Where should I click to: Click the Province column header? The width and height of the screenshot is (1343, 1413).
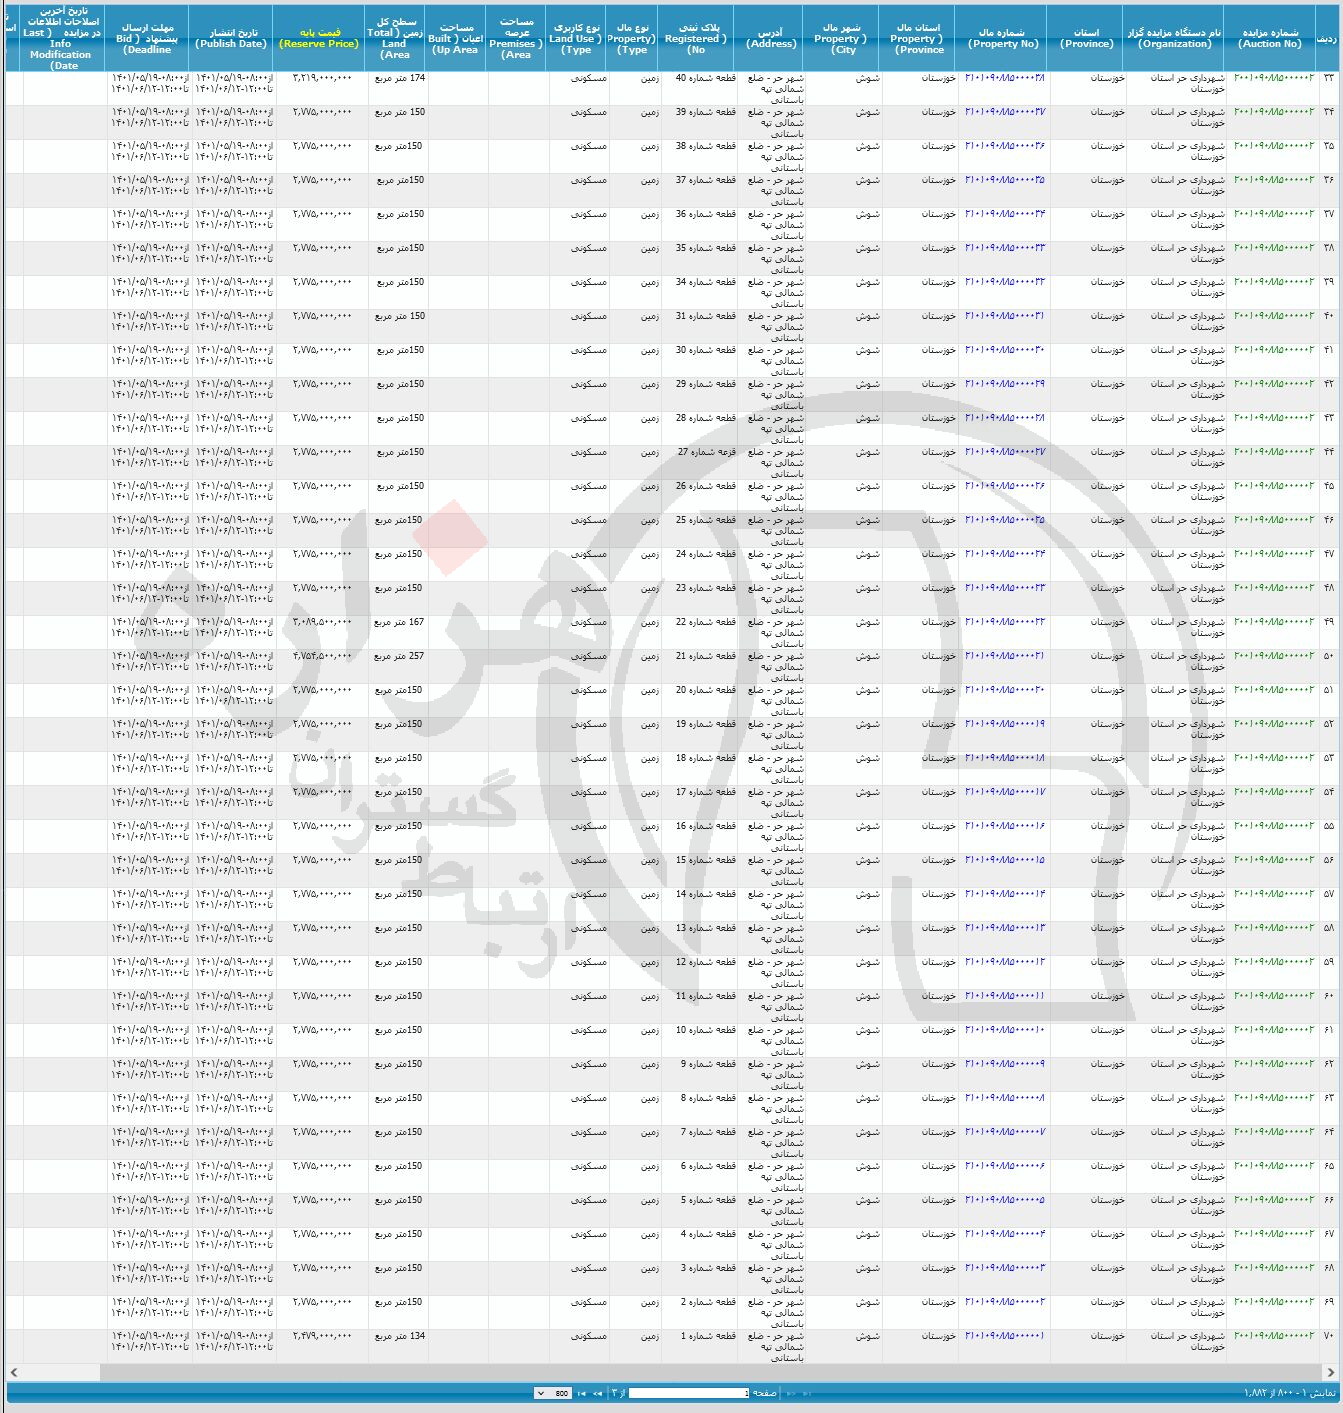click(1088, 38)
